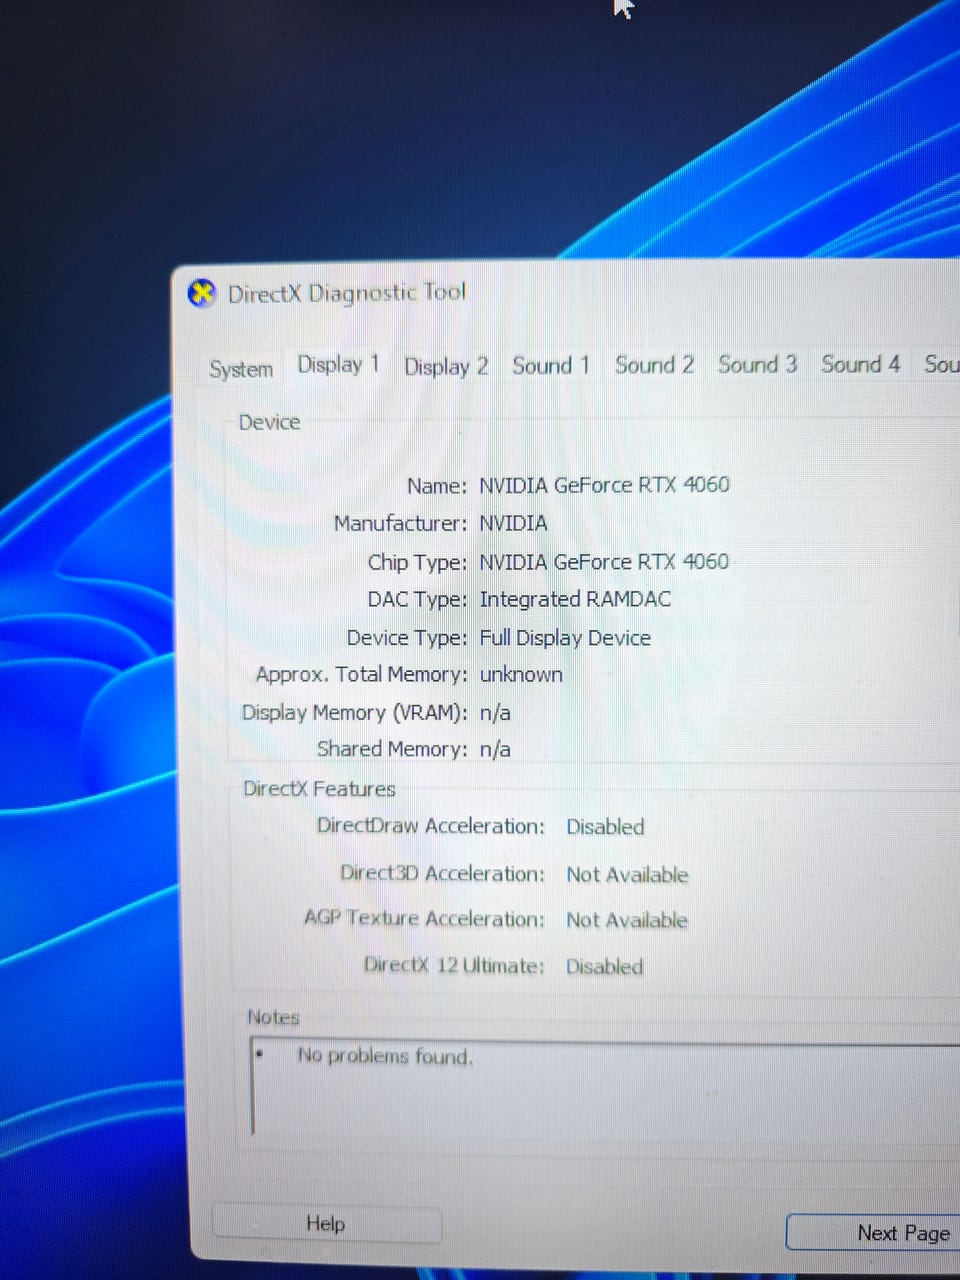Click the DirectX 12 Ultimate 'Disabled' value

click(604, 967)
